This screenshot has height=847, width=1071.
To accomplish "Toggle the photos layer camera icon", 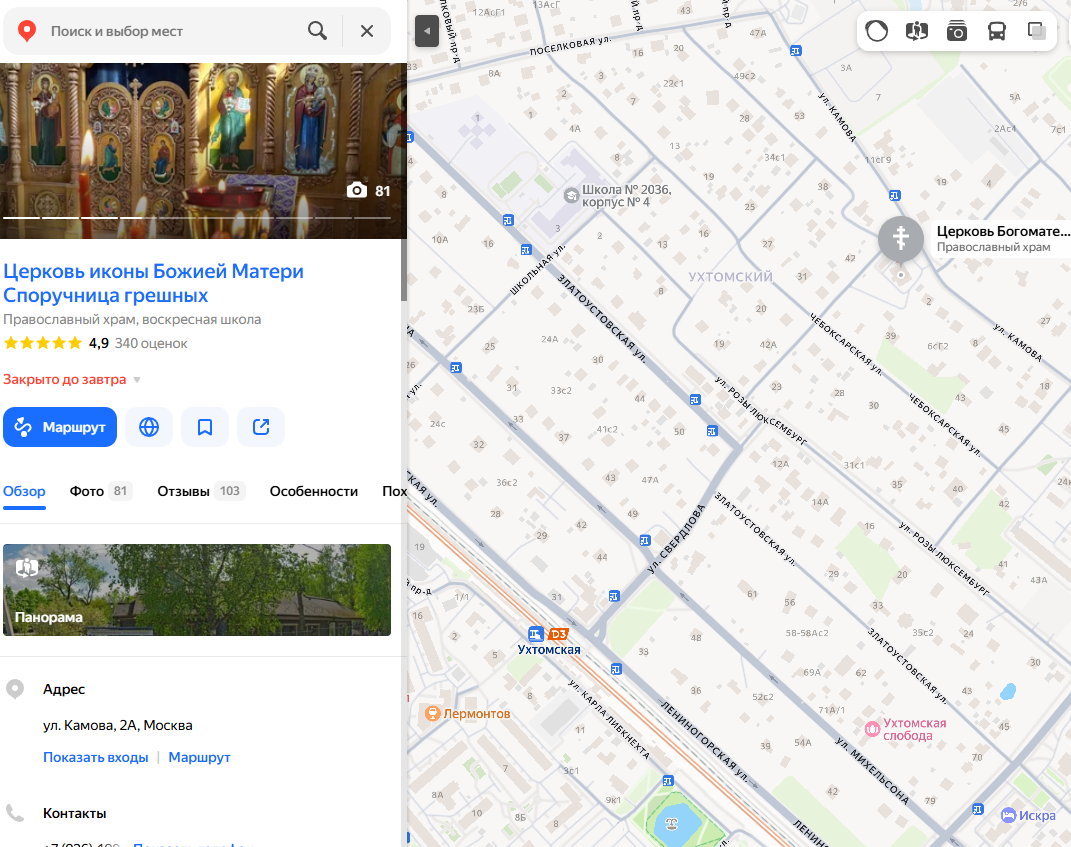I will tap(957, 31).
